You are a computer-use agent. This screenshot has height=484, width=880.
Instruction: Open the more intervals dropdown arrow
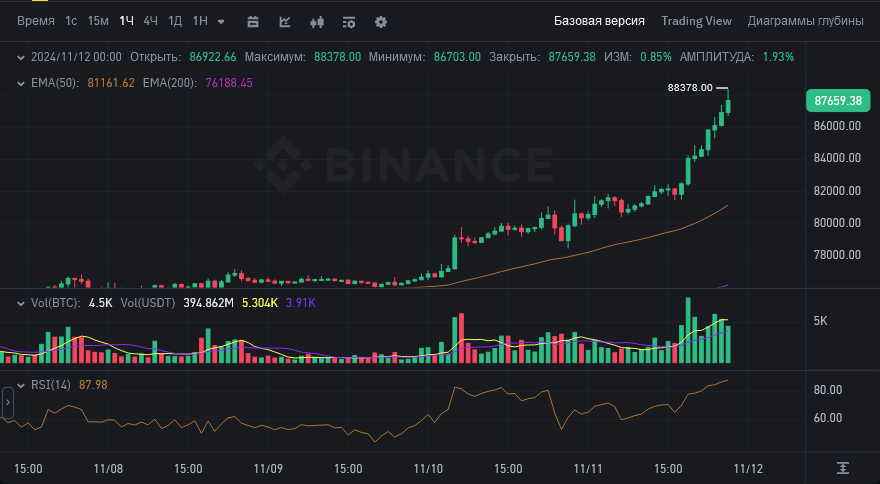pos(221,22)
